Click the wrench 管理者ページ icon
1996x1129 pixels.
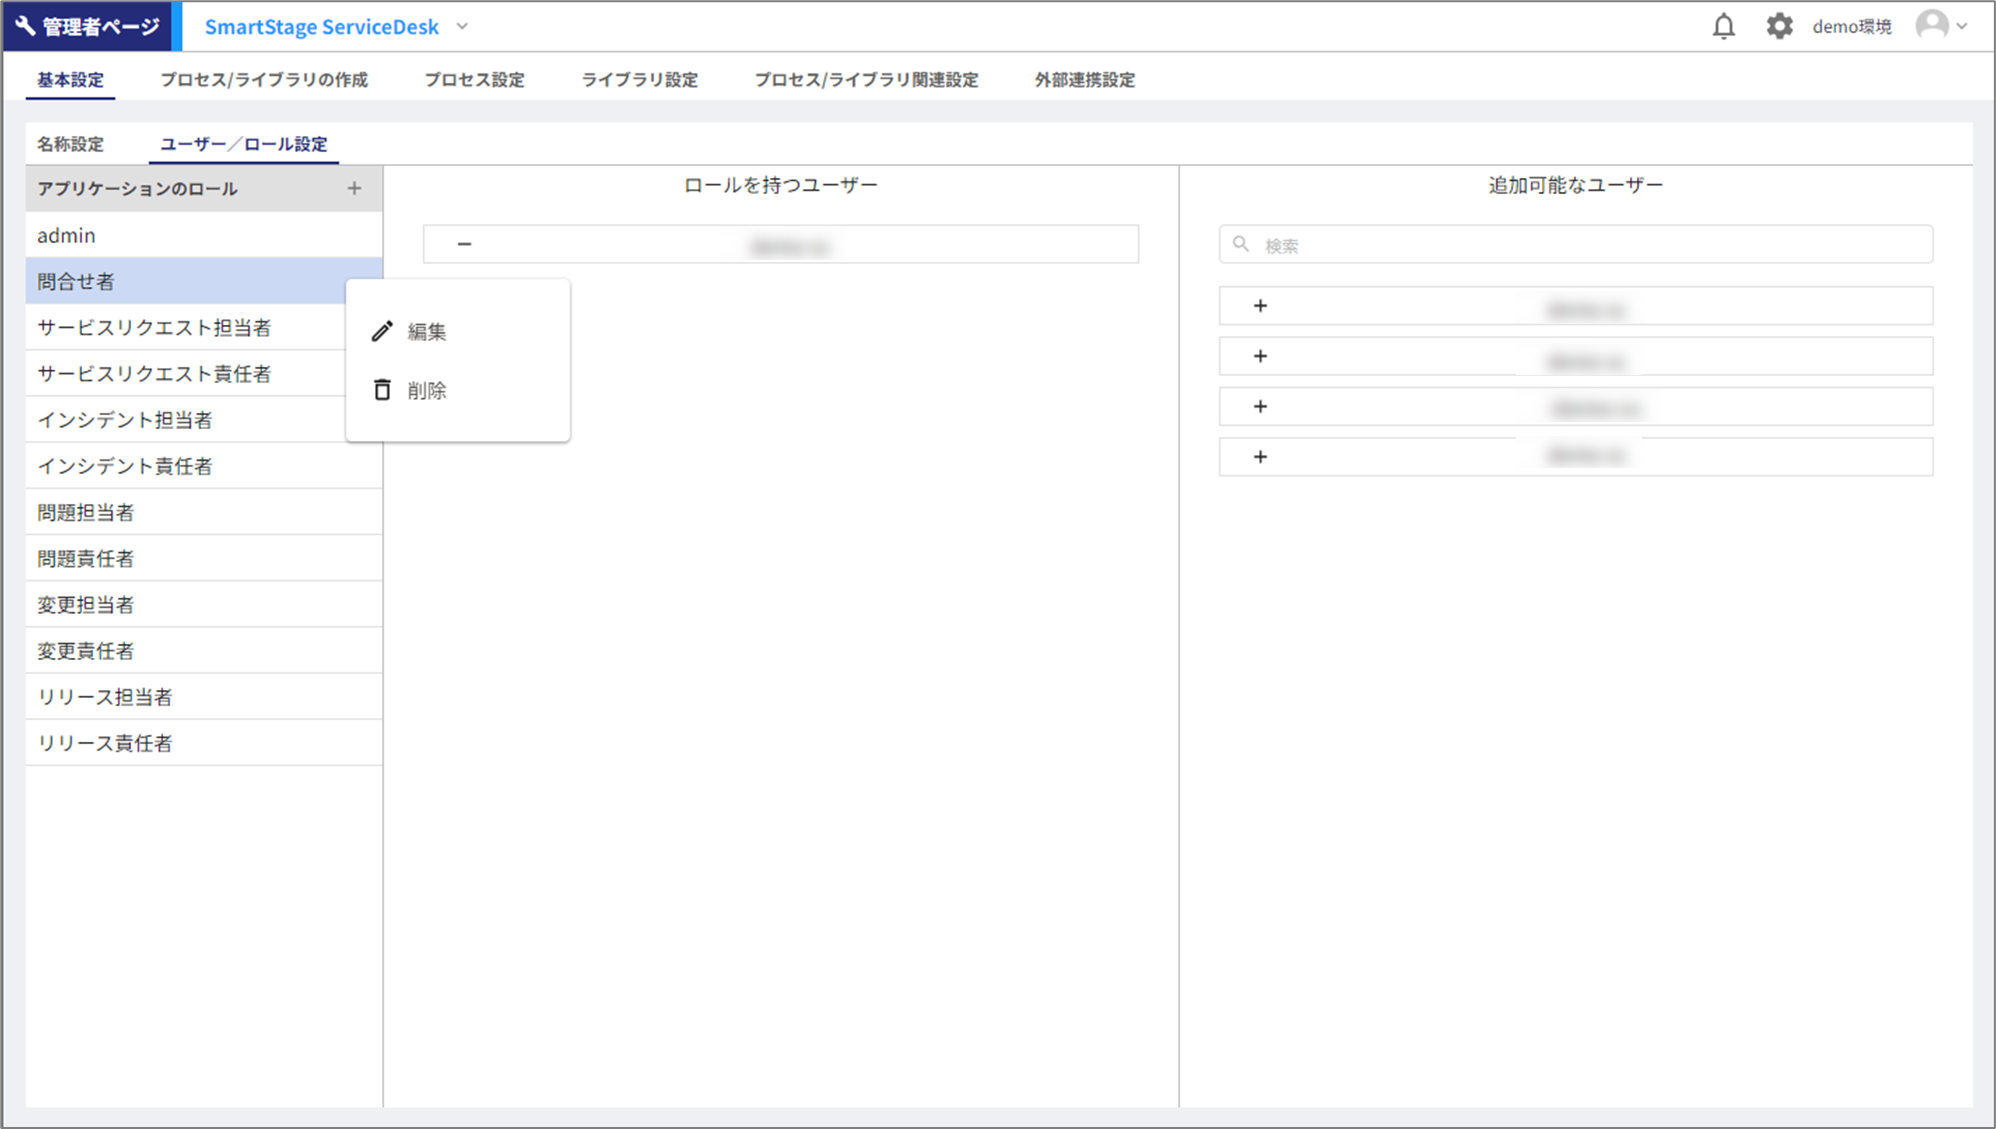26,26
